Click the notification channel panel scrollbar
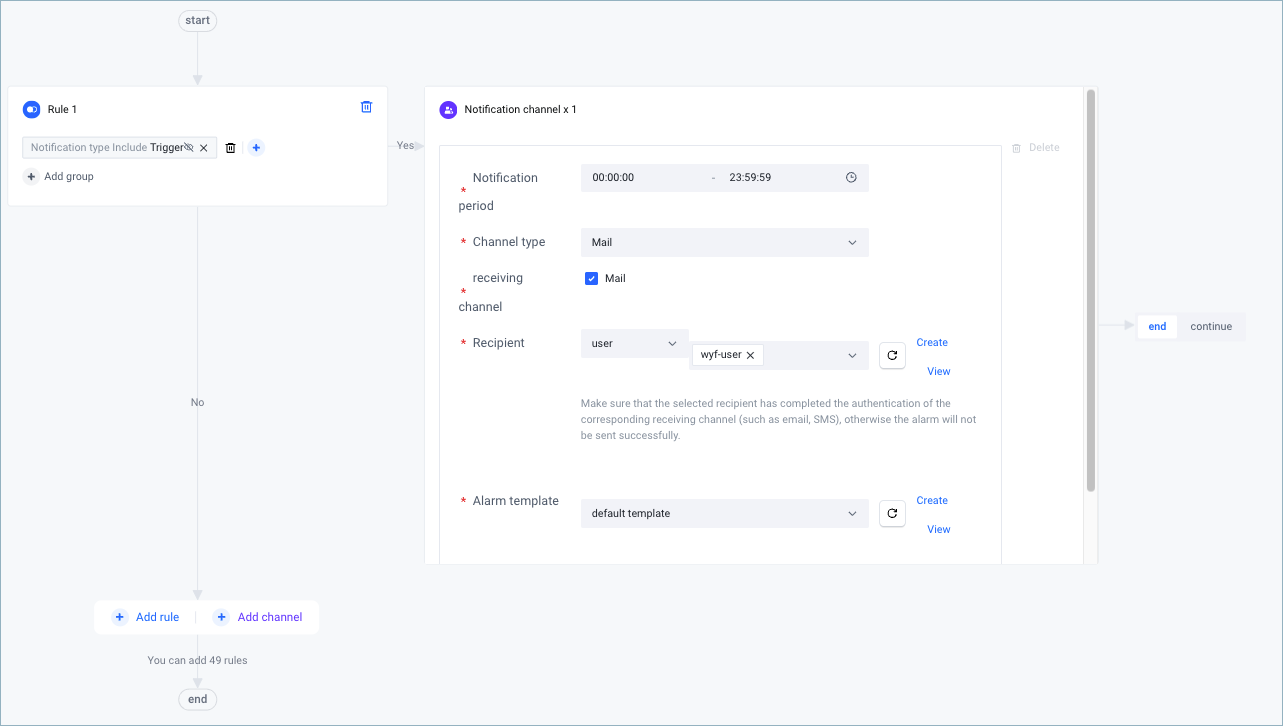This screenshot has width=1283, height=726. (x=1091, y=290)
